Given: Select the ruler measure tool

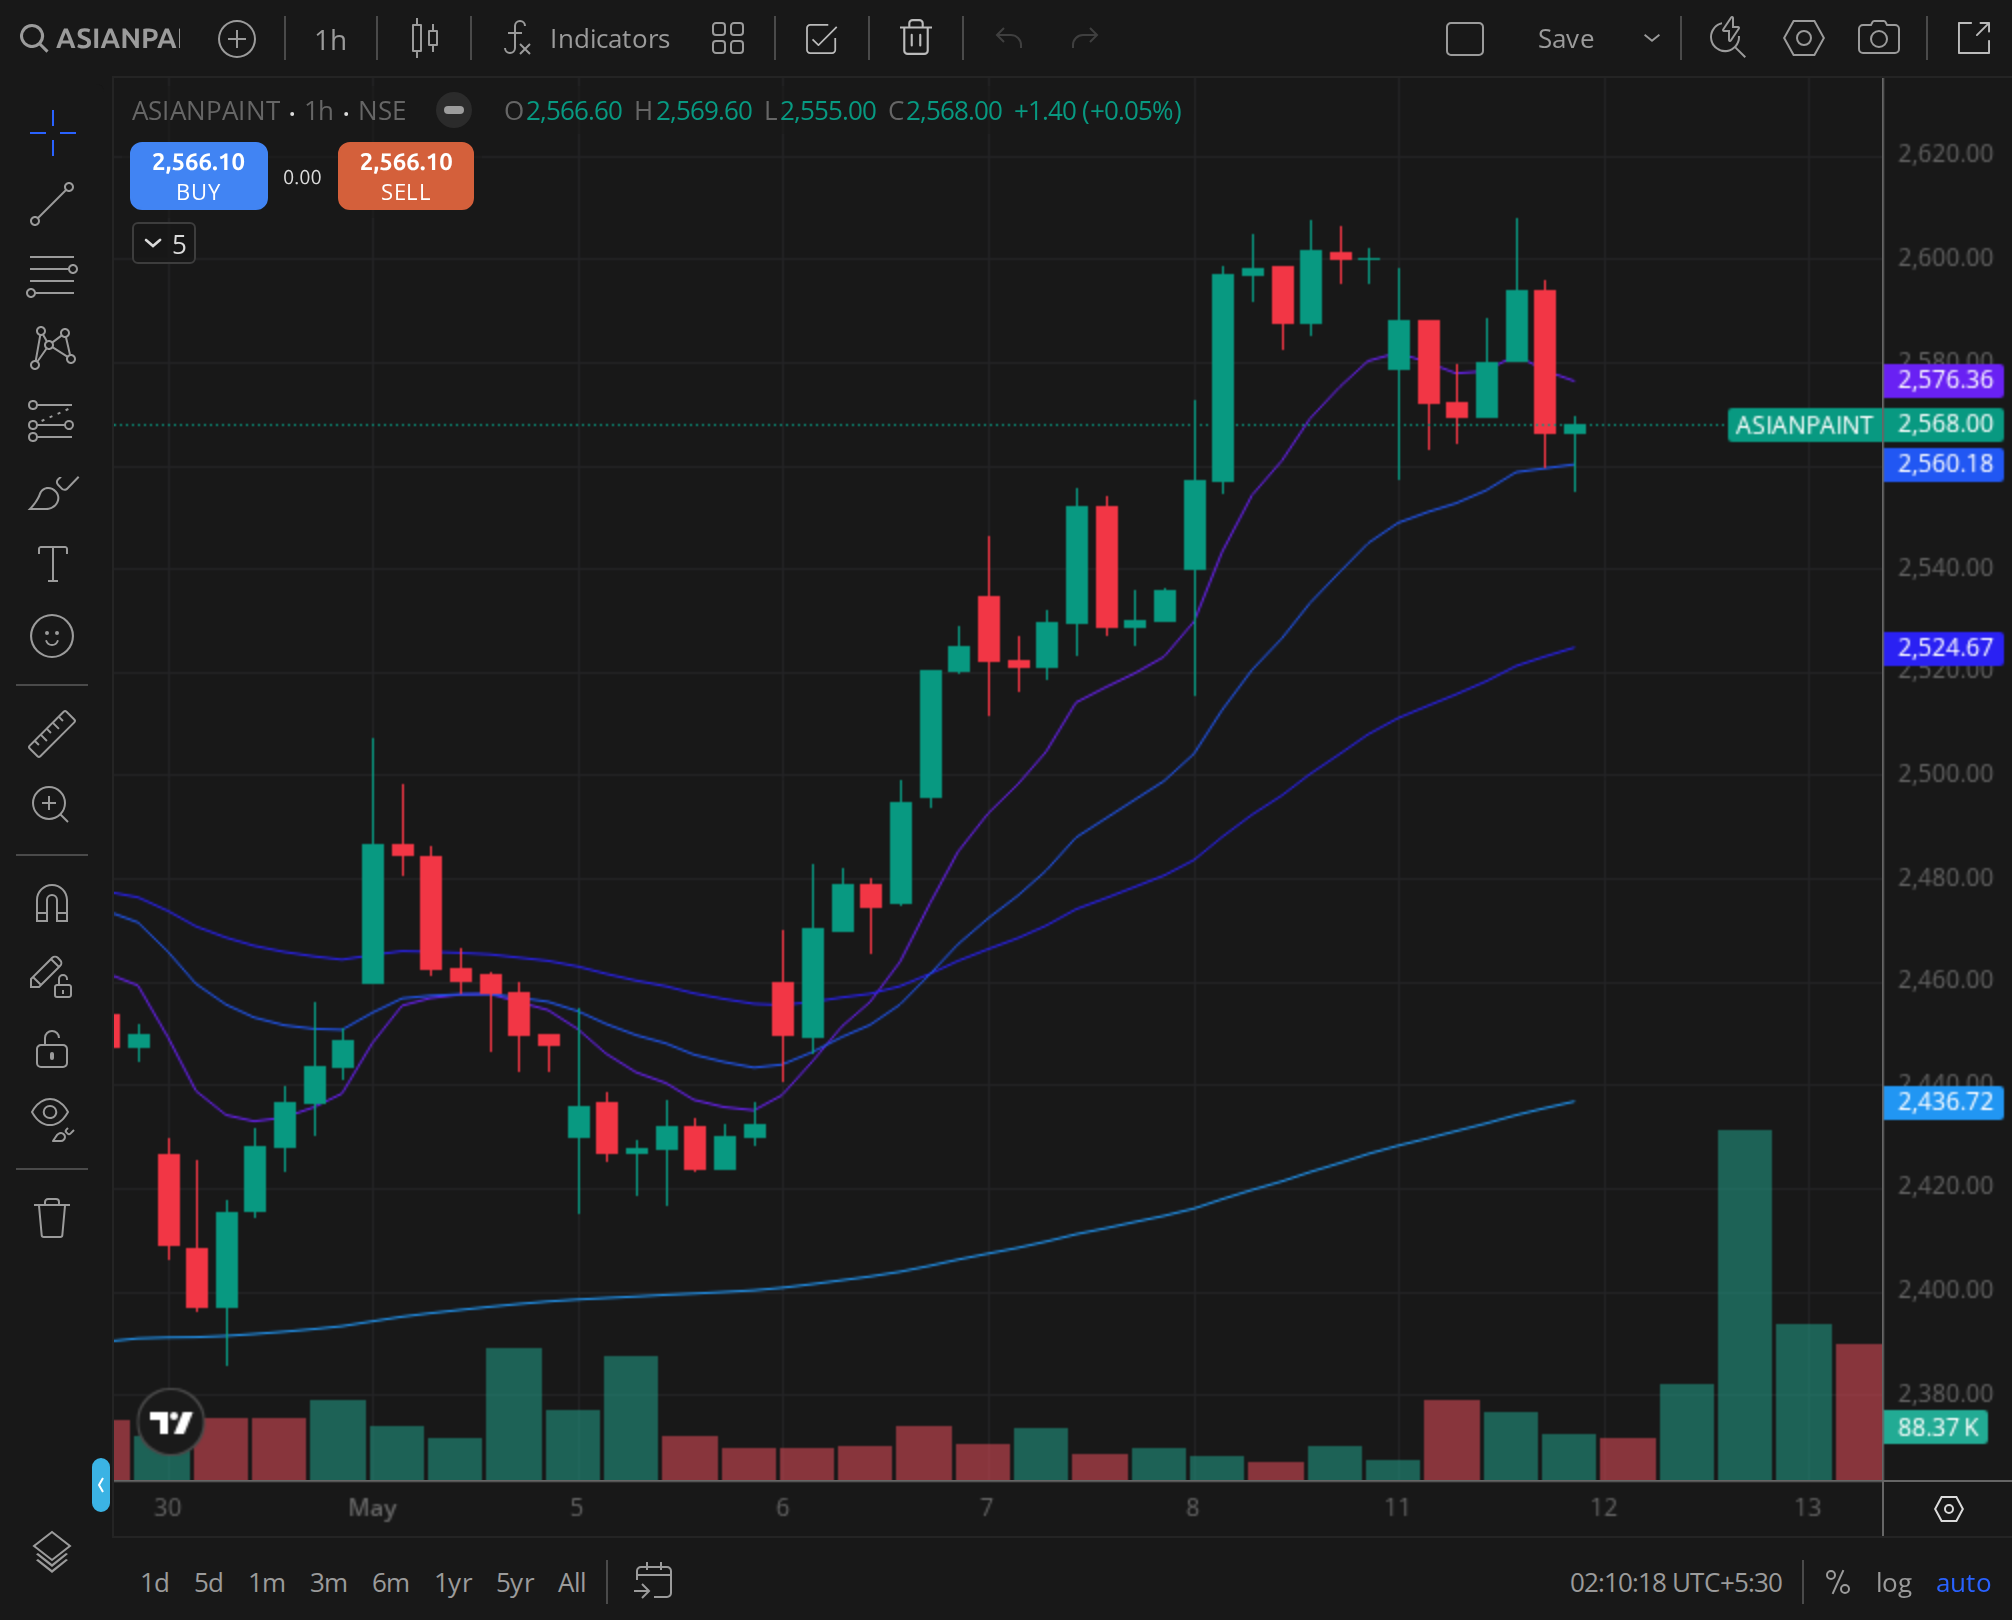Looking at the screenshot, I should [x=52, y=733].
